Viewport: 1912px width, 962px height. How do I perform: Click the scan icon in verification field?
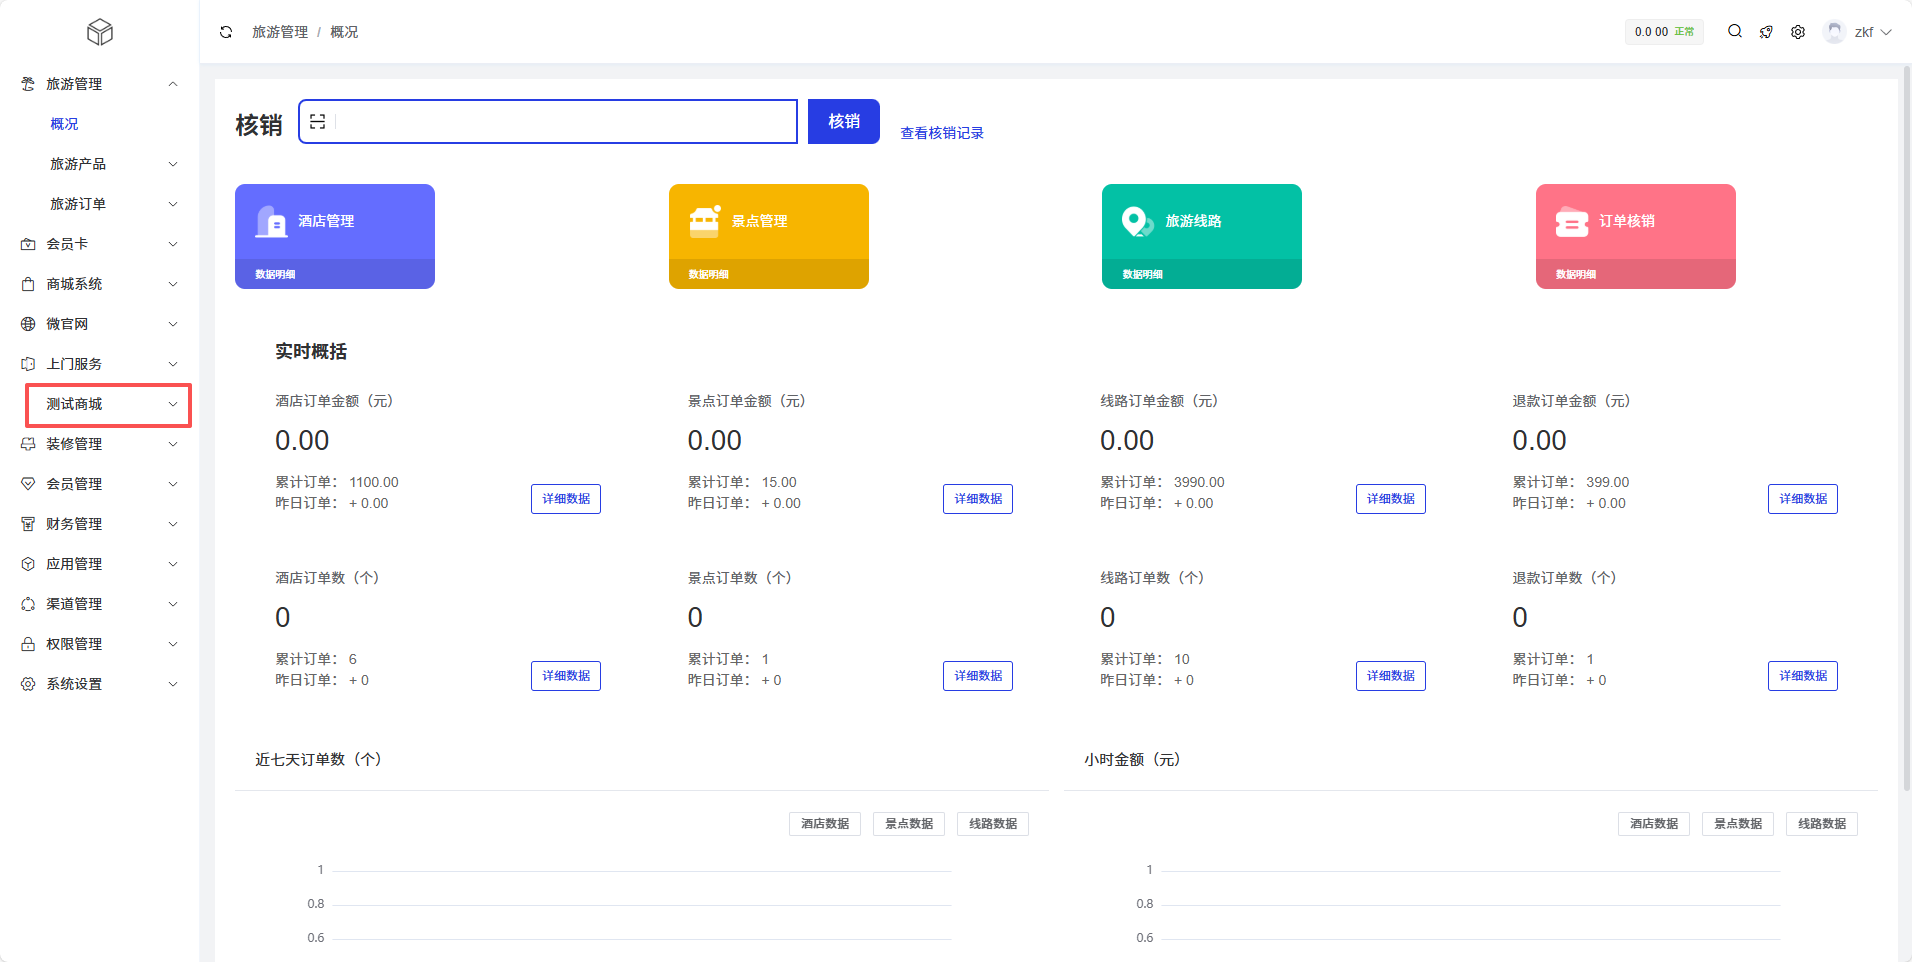318,122
